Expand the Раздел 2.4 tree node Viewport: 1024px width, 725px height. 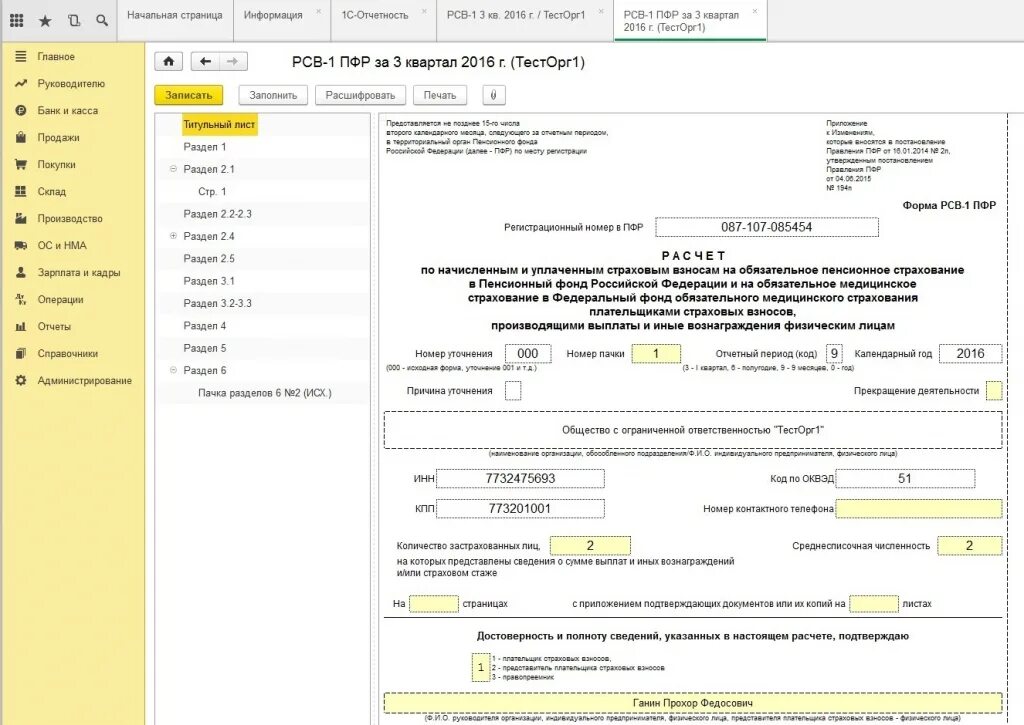(x=173, y=236)
